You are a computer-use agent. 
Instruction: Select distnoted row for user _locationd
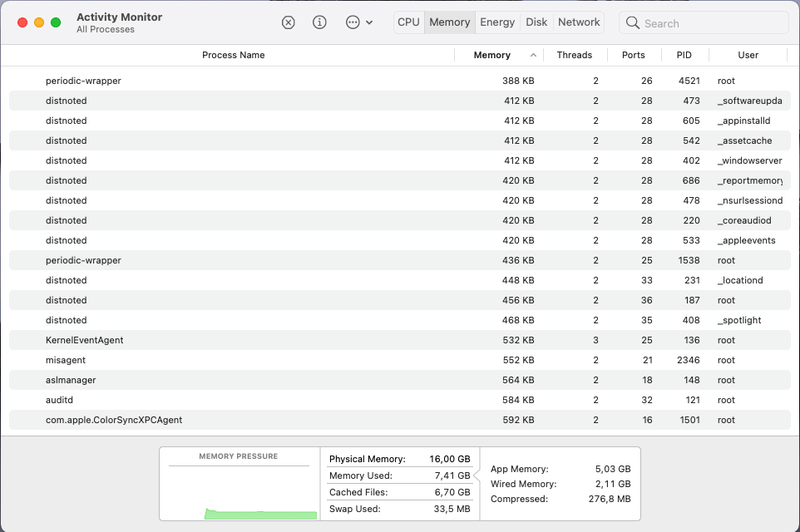(x=400, y=280)
